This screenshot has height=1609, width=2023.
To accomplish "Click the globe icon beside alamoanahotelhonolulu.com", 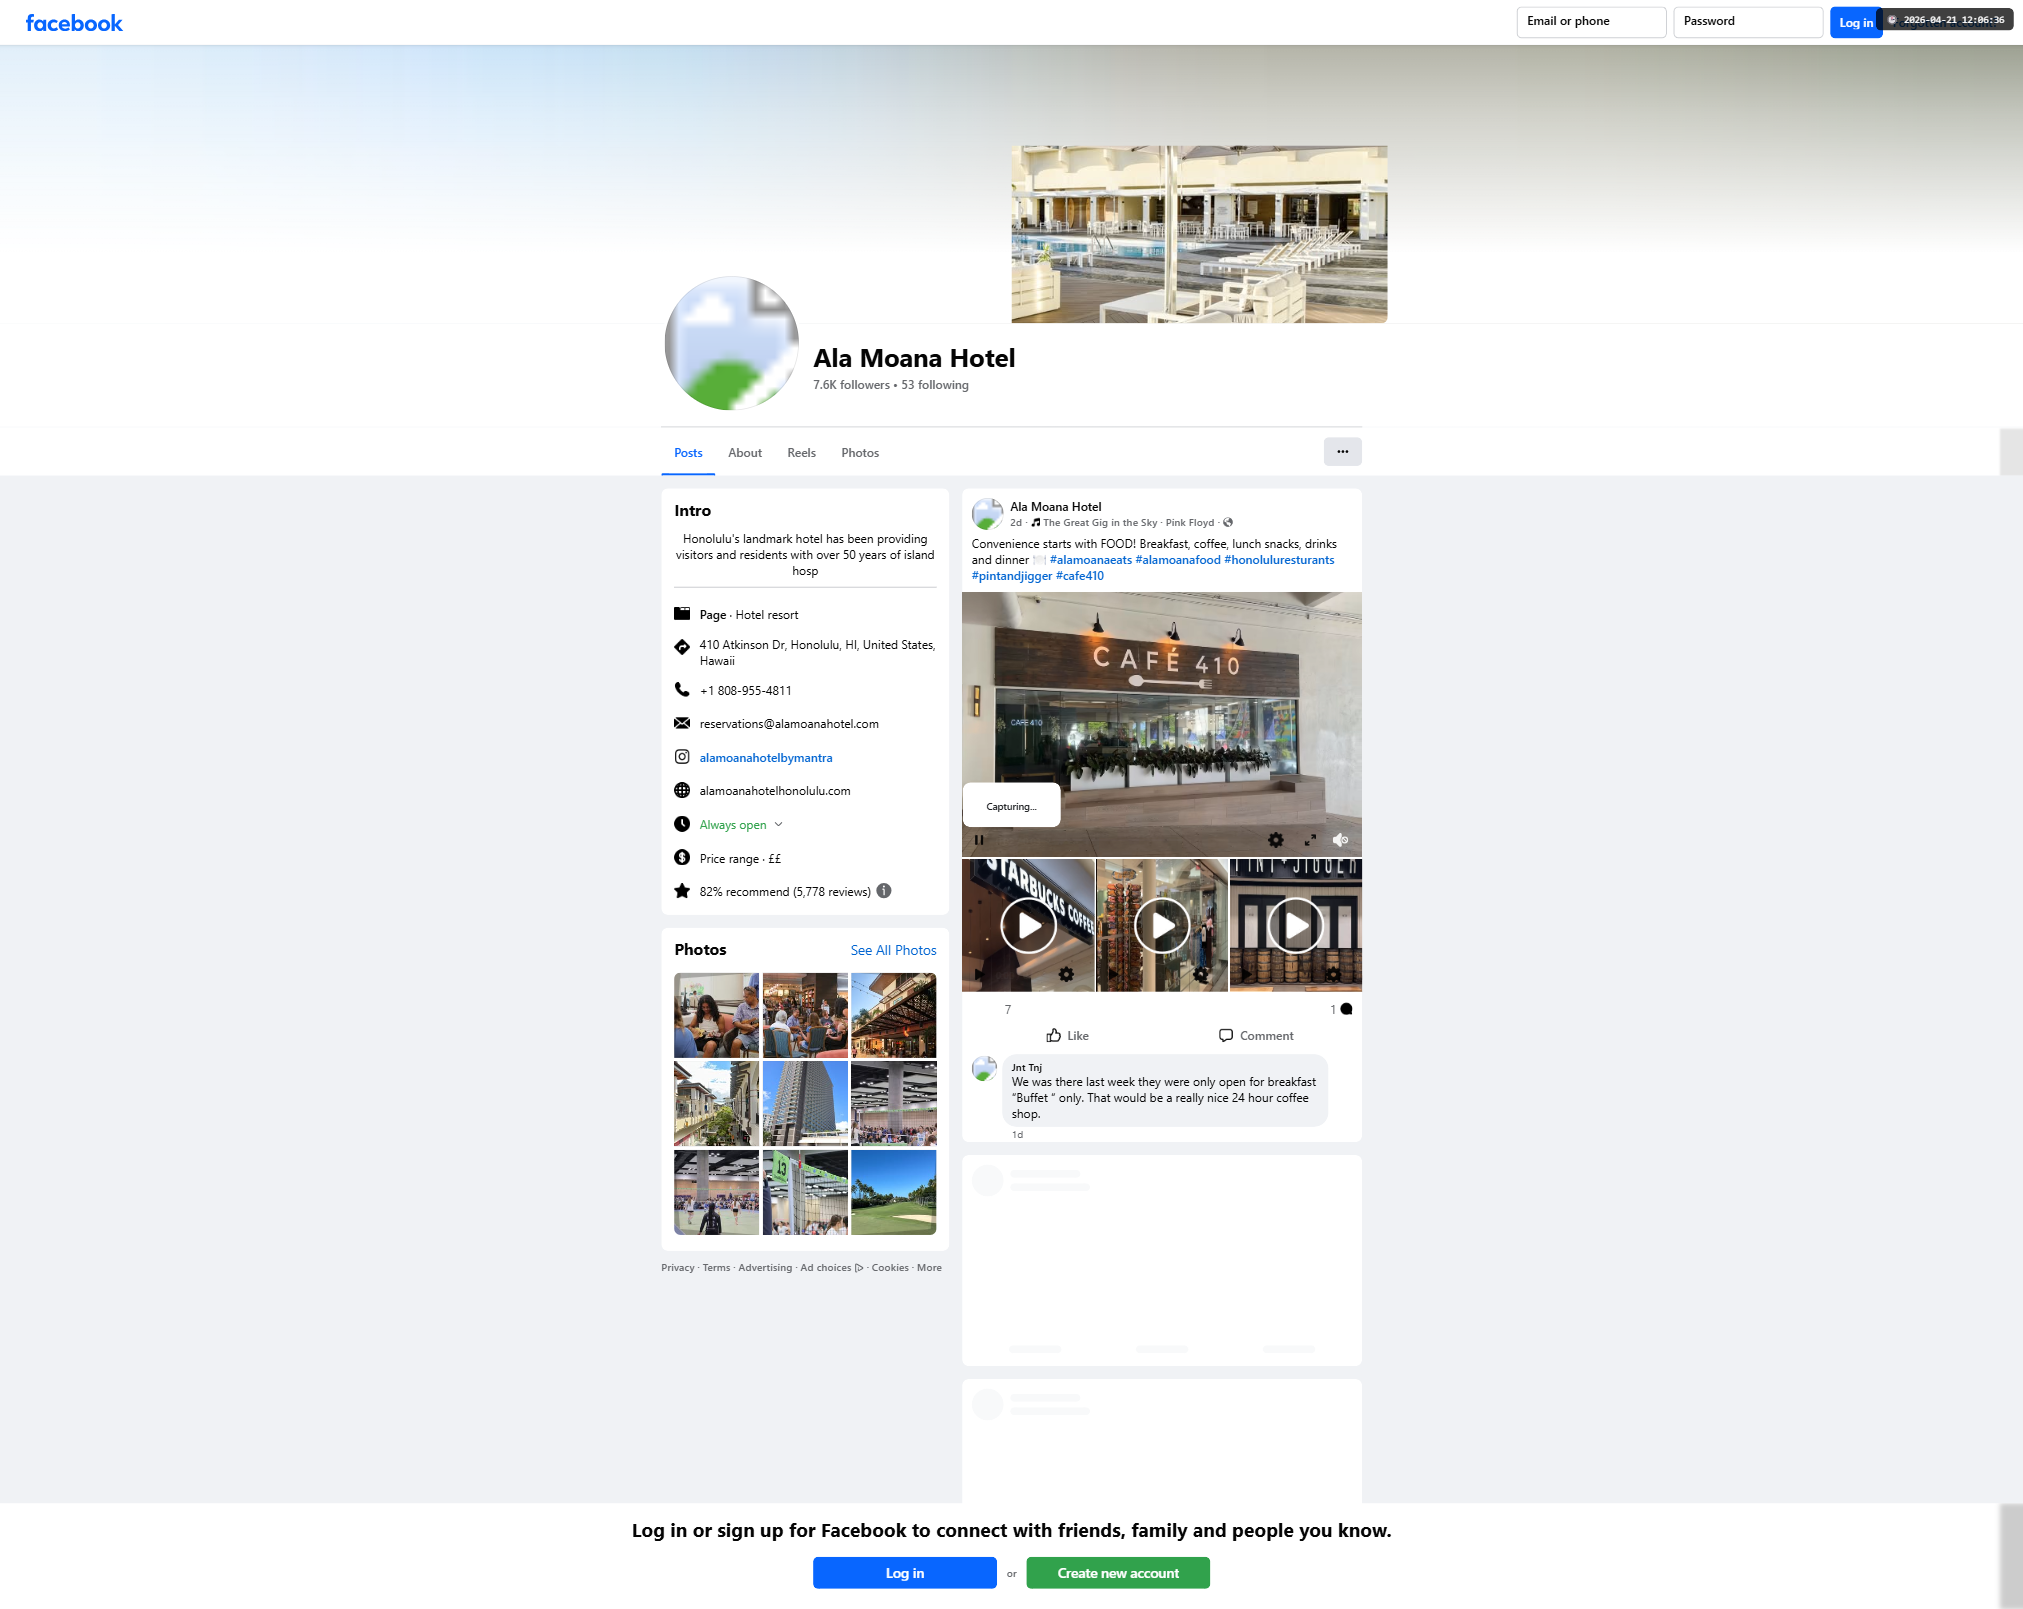I will [682, 790].
